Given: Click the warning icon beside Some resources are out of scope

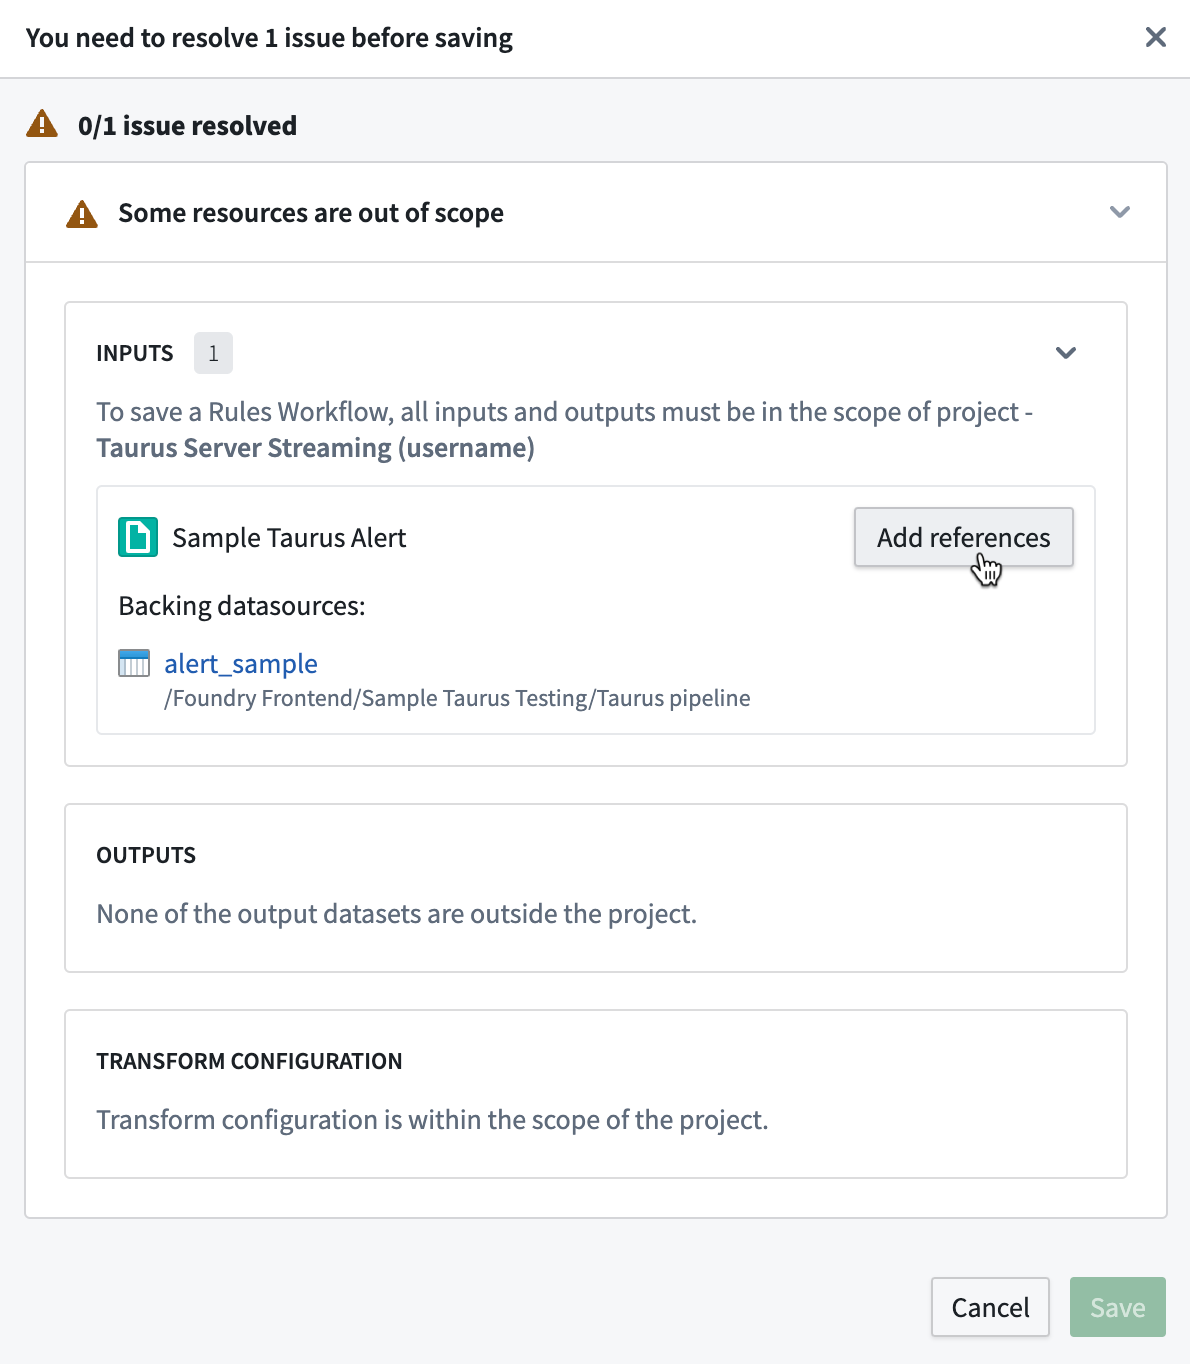Looking at the screenshot, I should (82, 213).
